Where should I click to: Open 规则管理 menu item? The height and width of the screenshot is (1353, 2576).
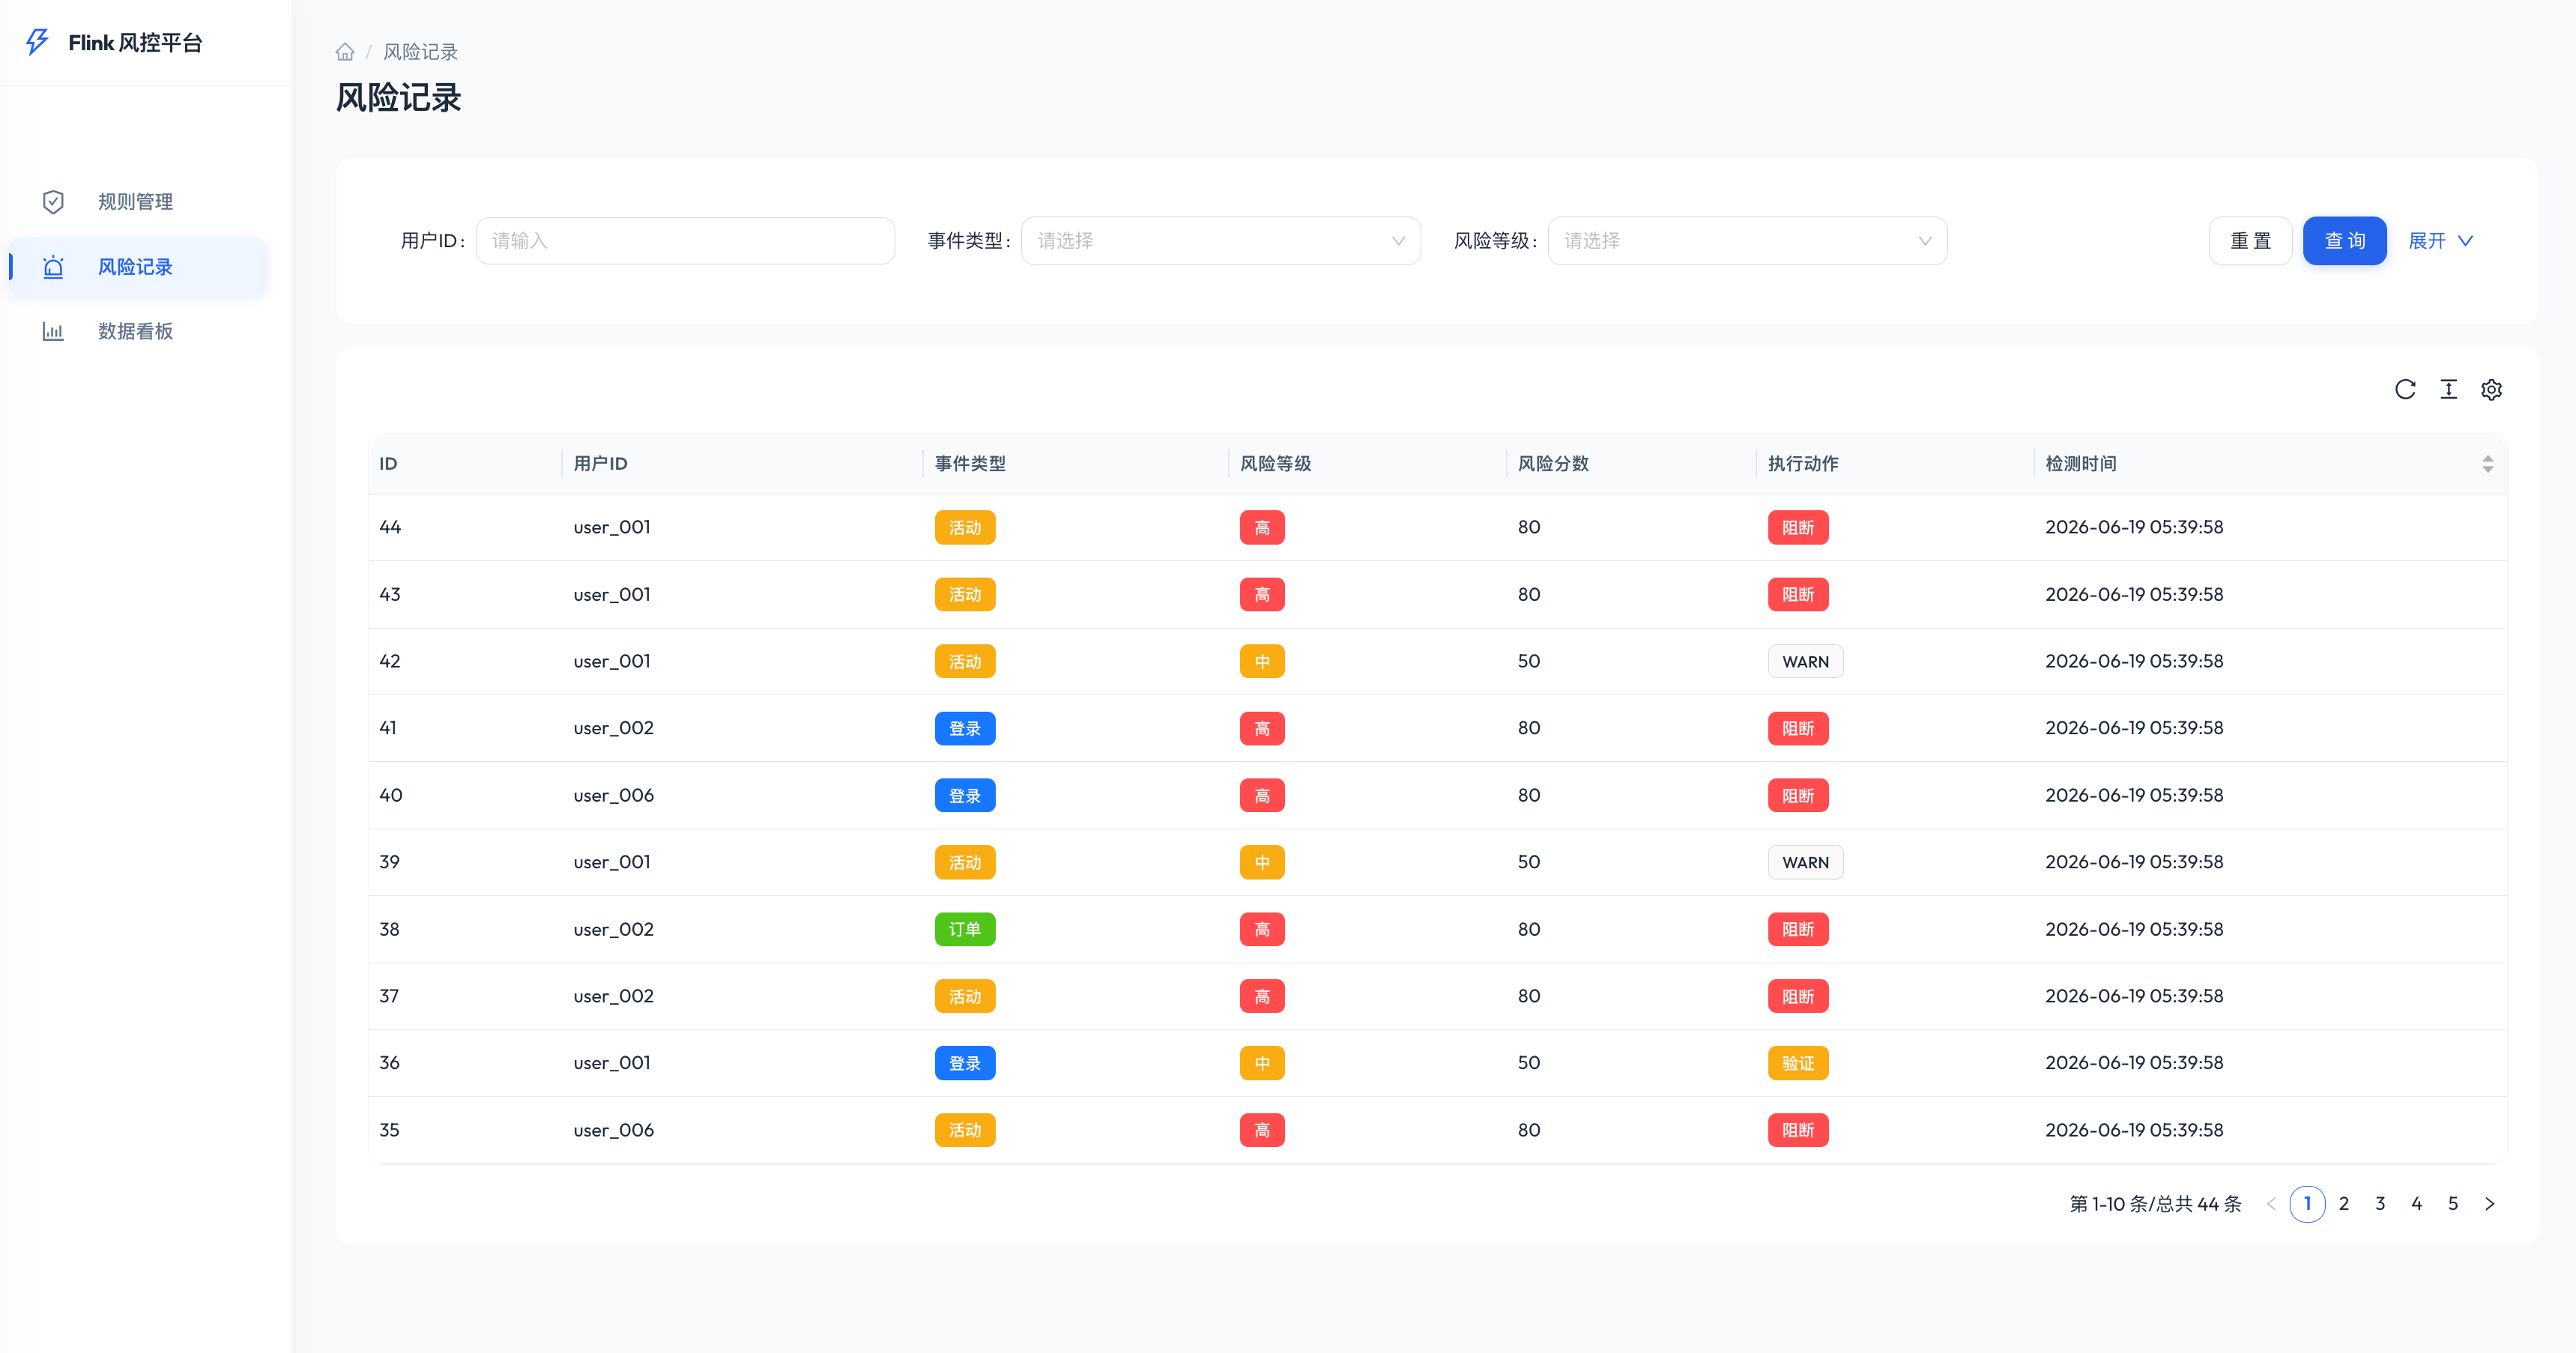tap(138, 202)
